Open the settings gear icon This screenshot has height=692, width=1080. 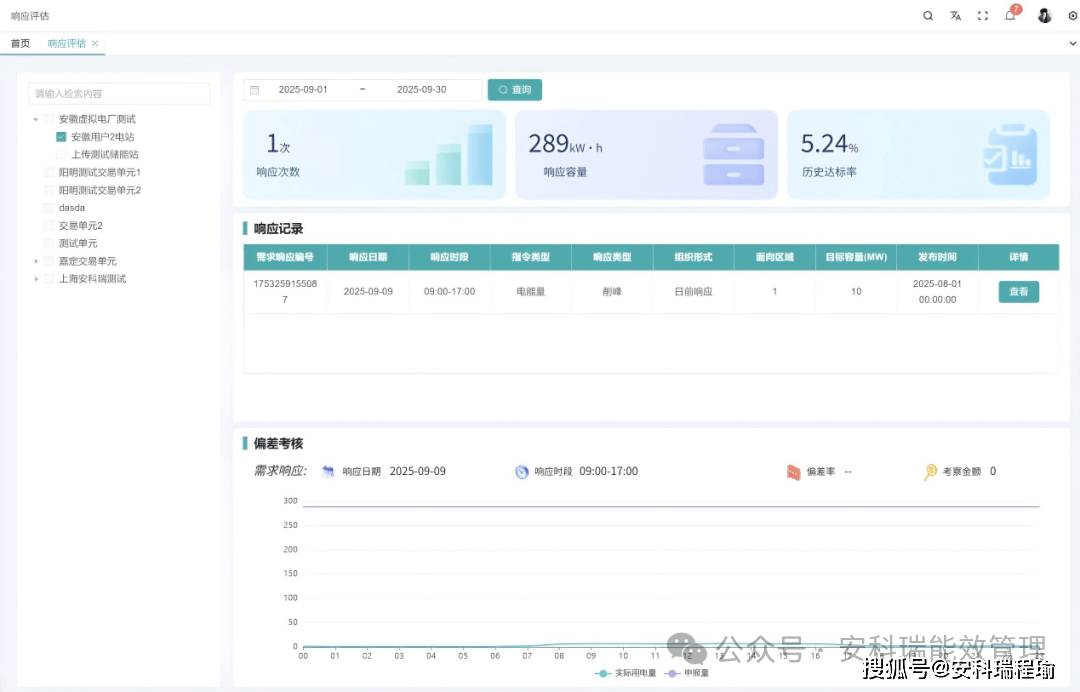(x=1073, y=16)
